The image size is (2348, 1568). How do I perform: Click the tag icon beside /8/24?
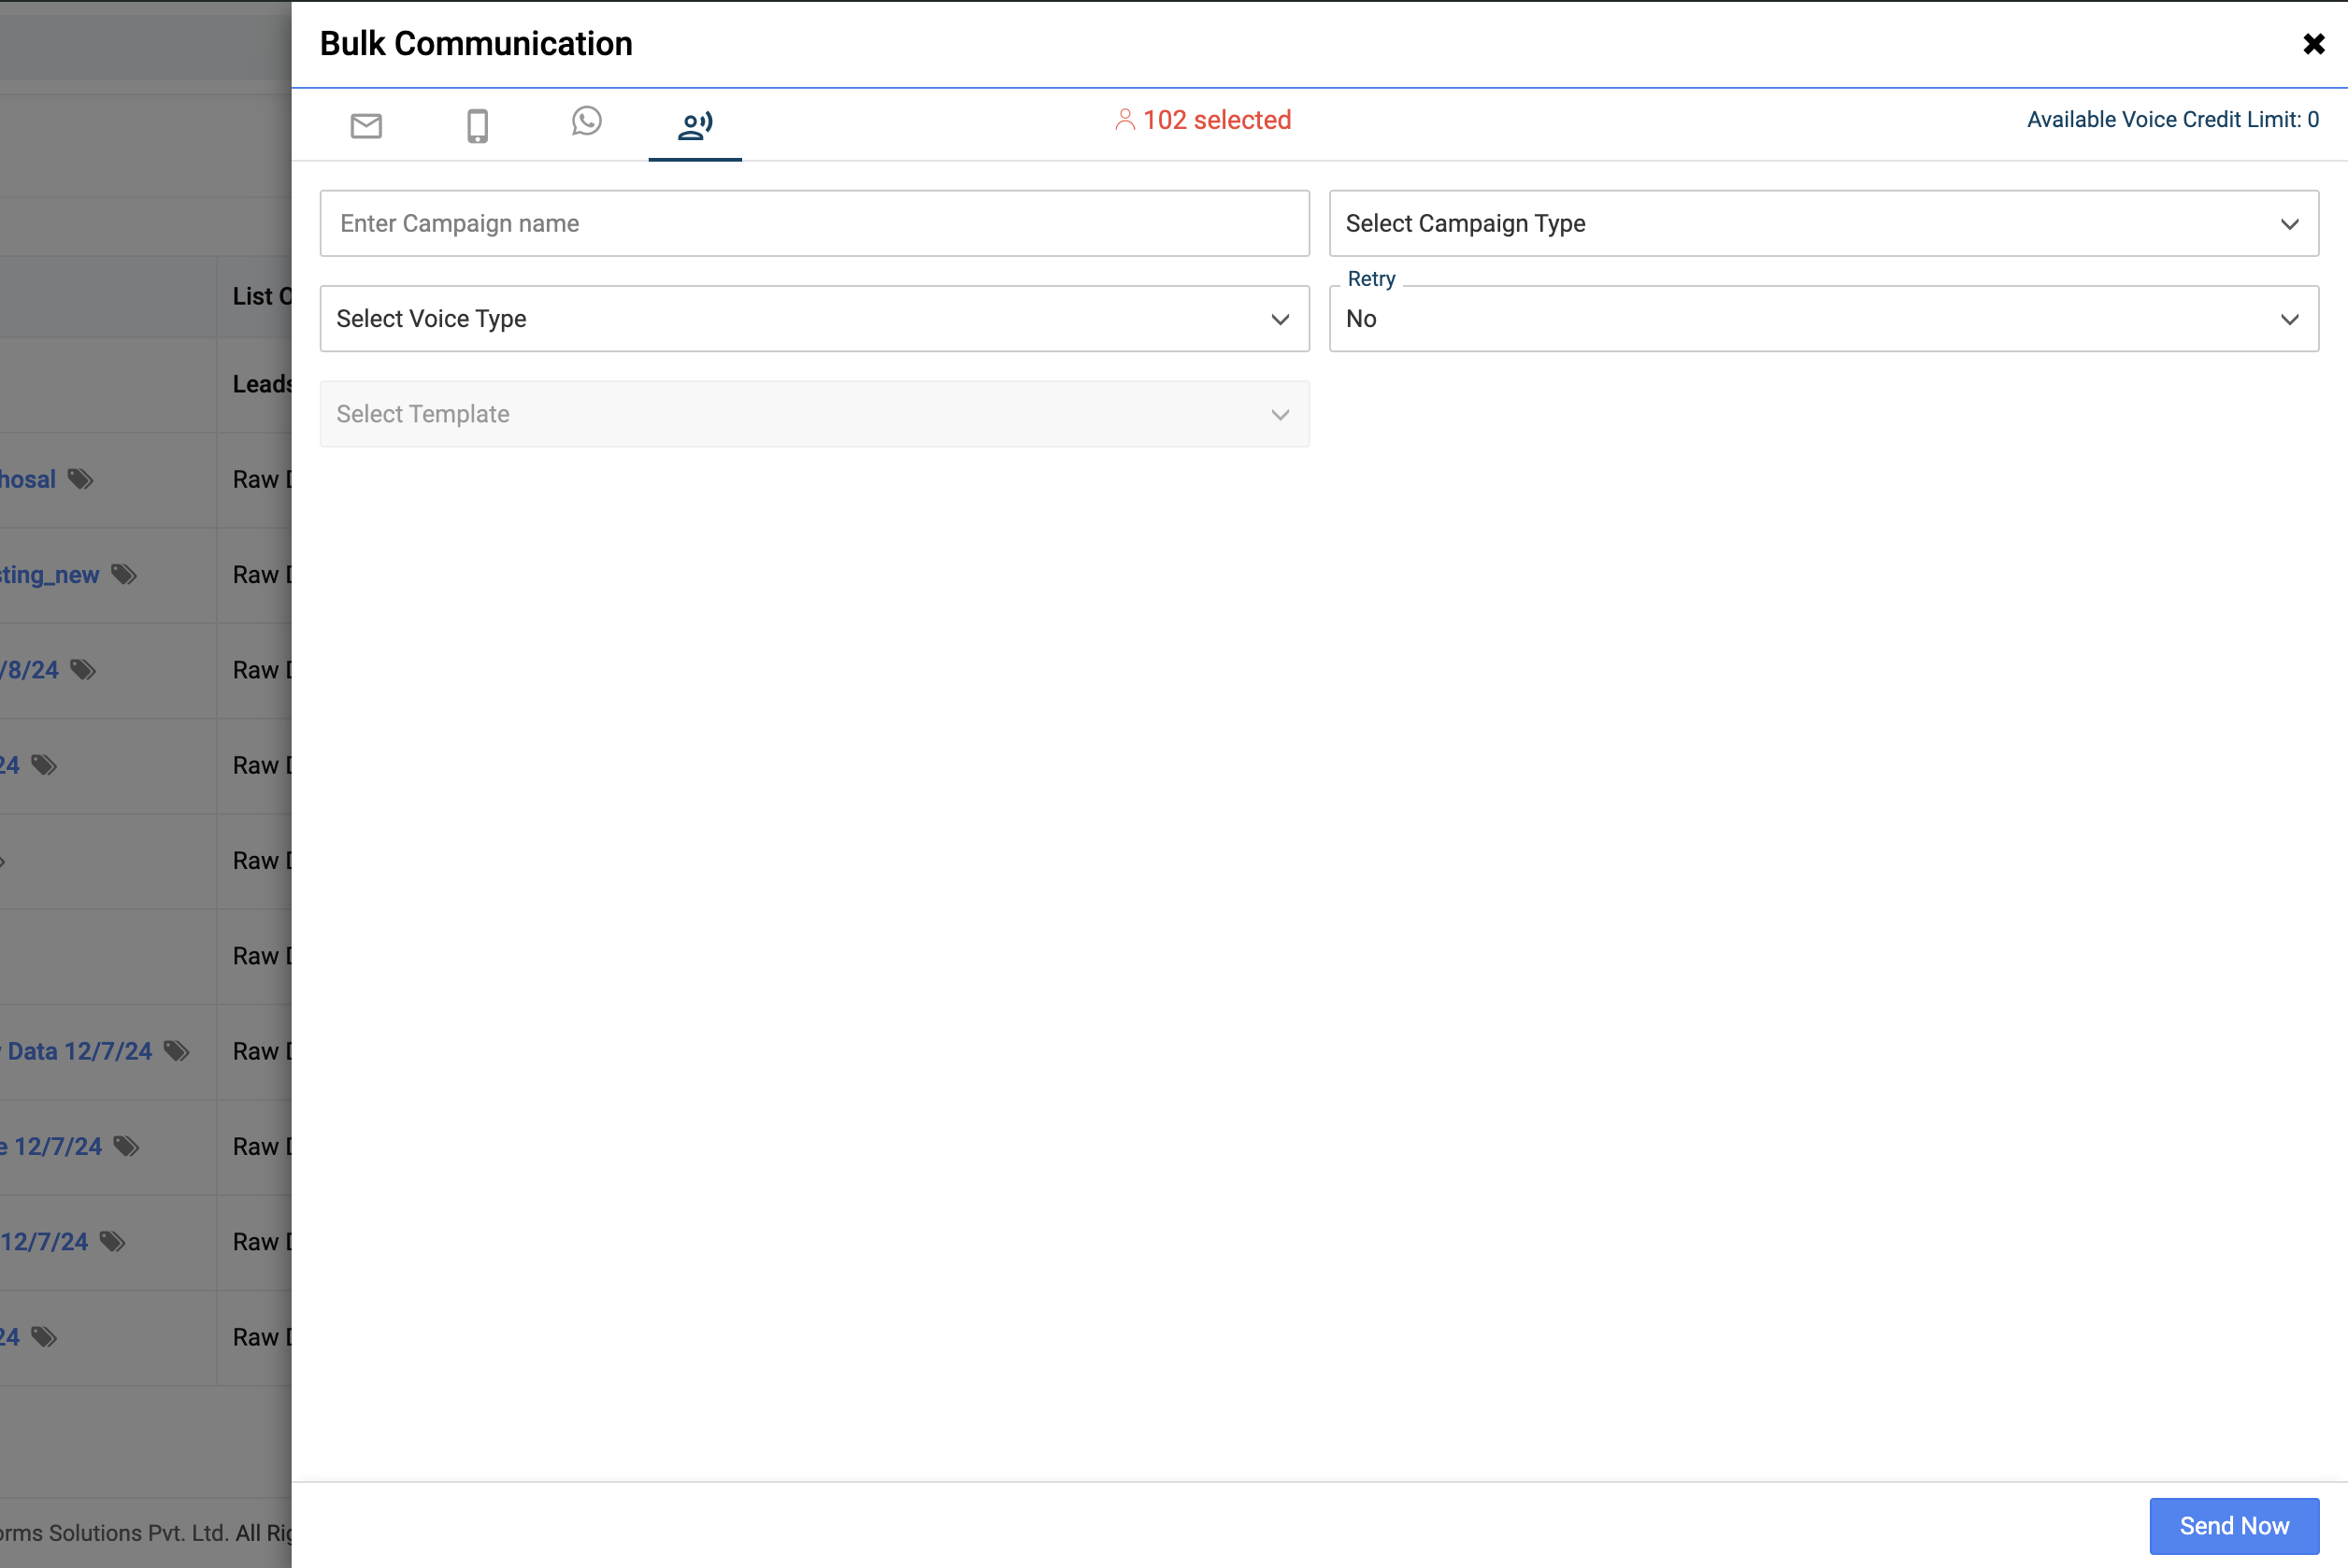click(83, 670)
